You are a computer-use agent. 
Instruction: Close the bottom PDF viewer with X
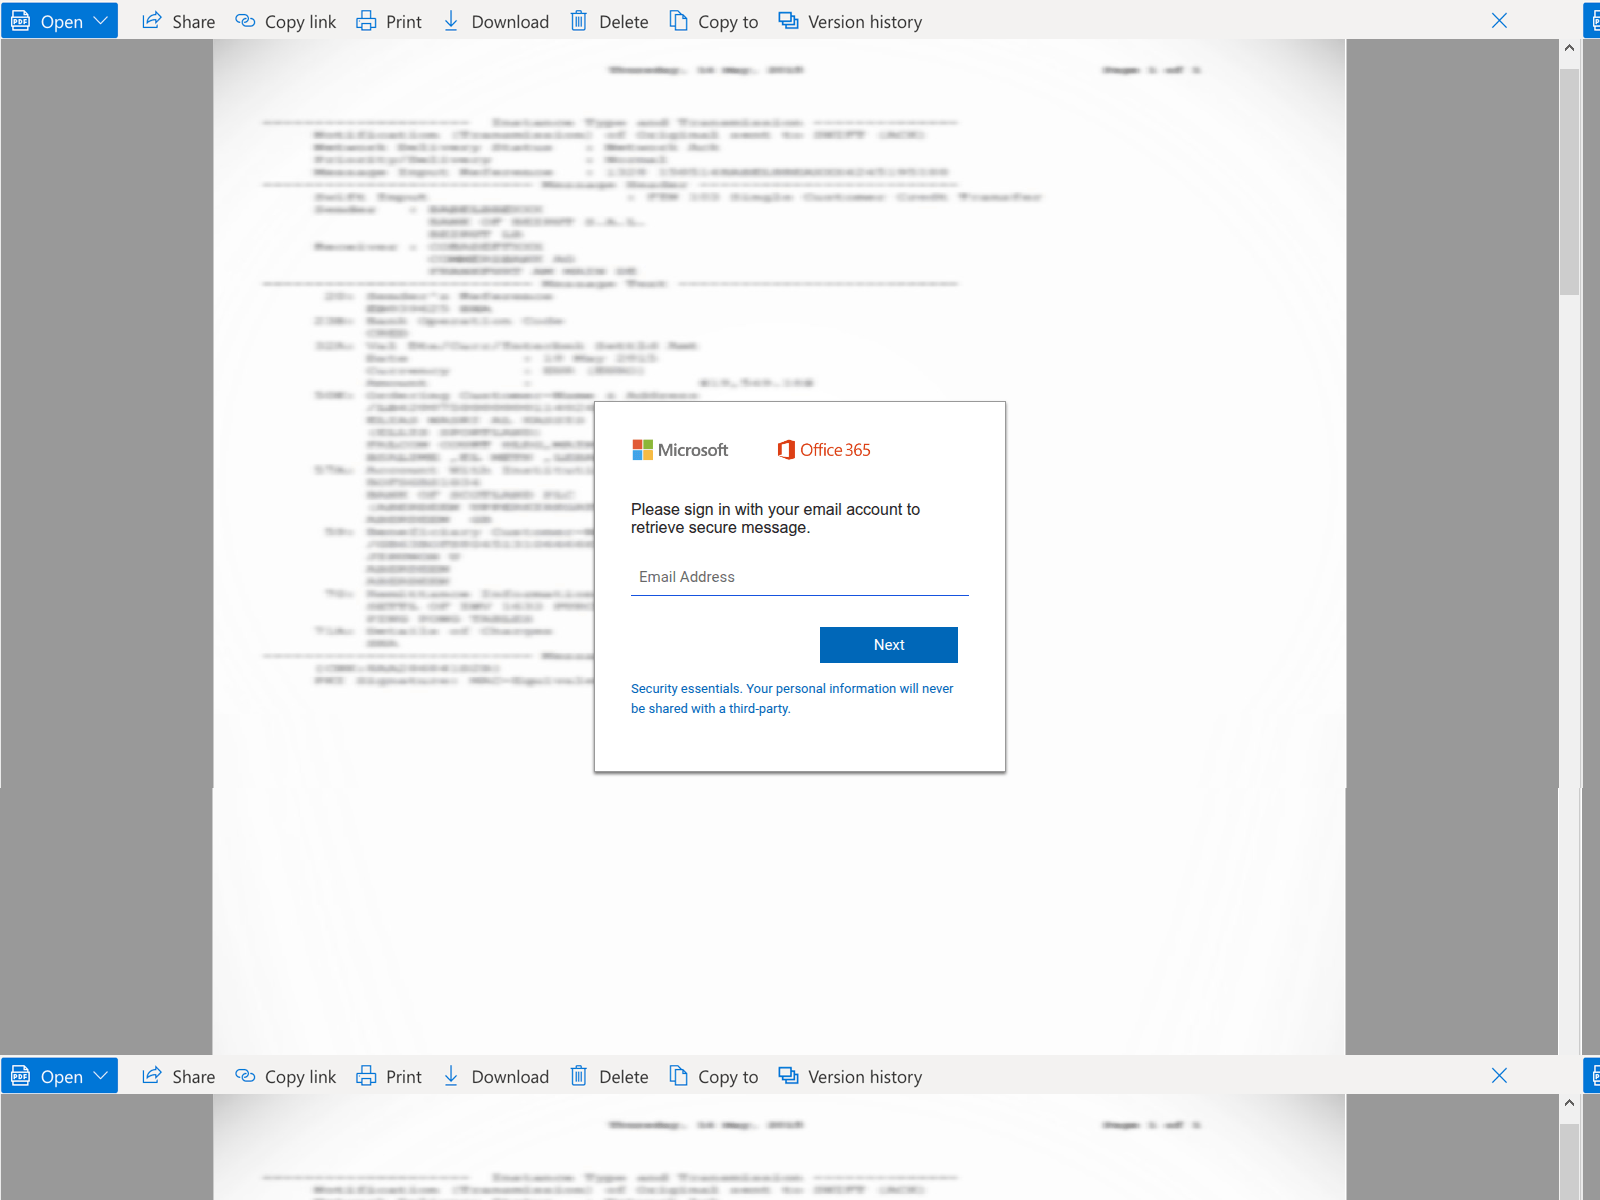(x=1499, y=1076)
